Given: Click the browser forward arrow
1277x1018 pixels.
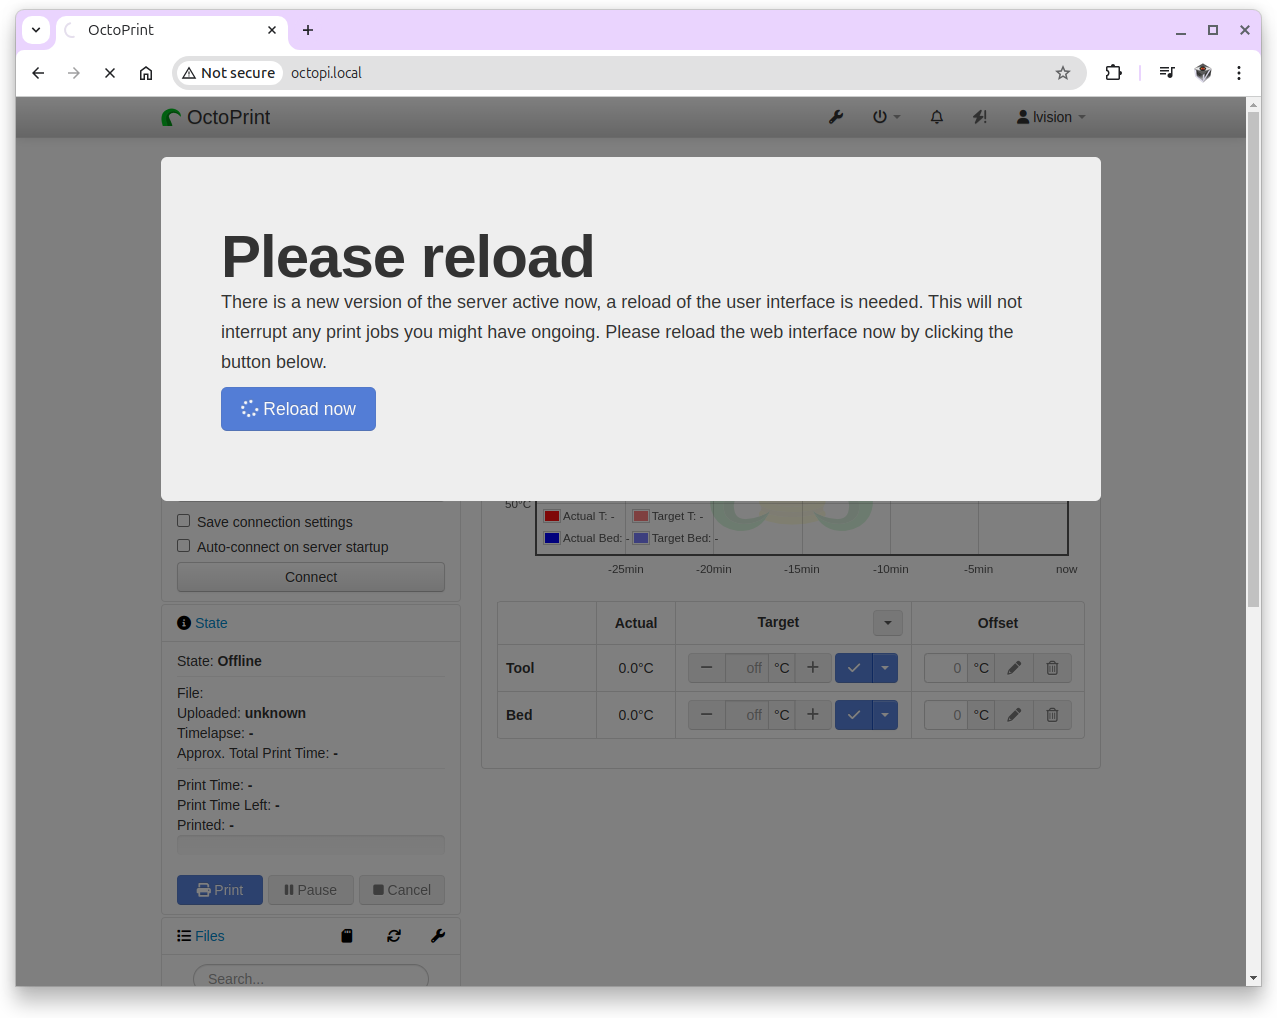Looking at the screenshot, I should point(74,73).
